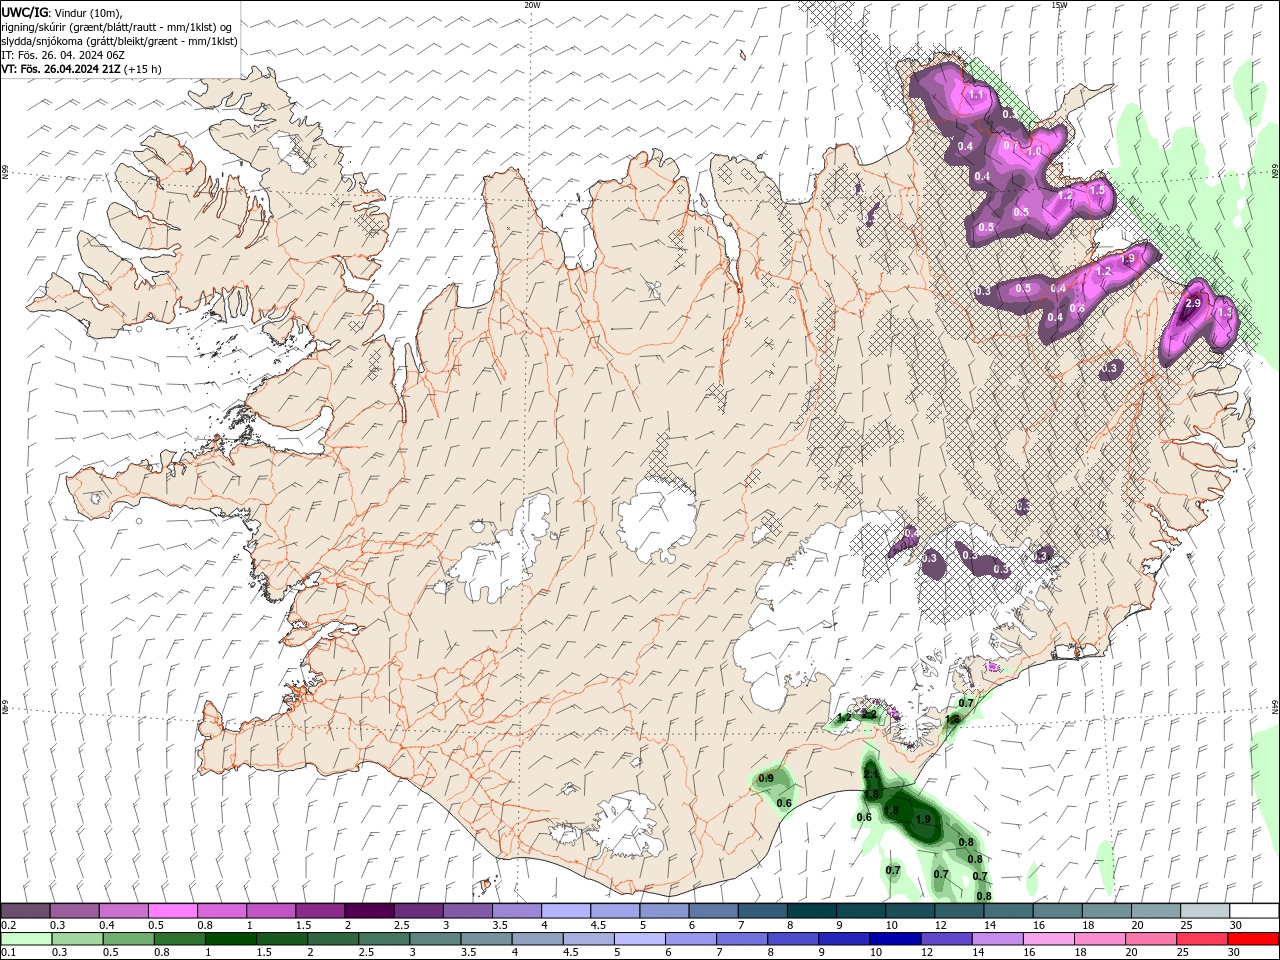This screenshot has width=1280, height=960.
Task: Select the dark teal 8 swatch in upper scale
Action: click(x=811, y=911)
